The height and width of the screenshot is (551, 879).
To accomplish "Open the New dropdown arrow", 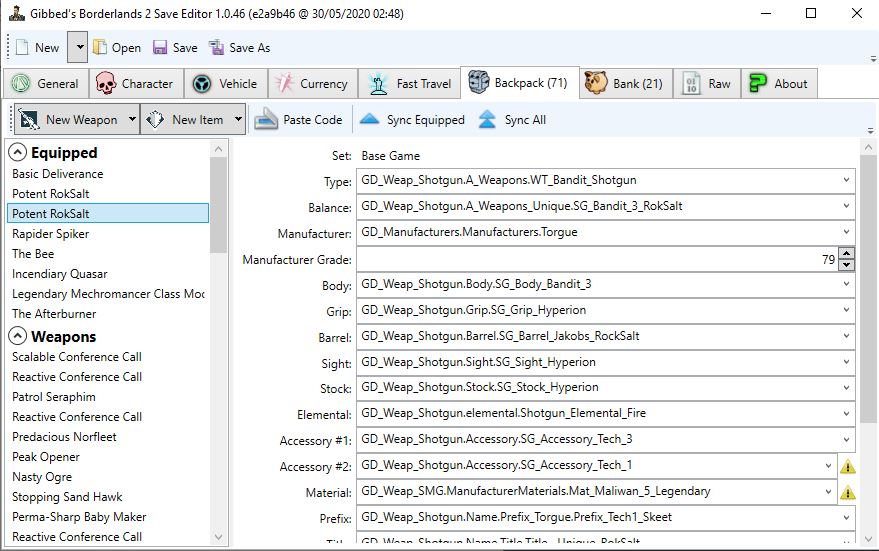I will tap(78, 47).
